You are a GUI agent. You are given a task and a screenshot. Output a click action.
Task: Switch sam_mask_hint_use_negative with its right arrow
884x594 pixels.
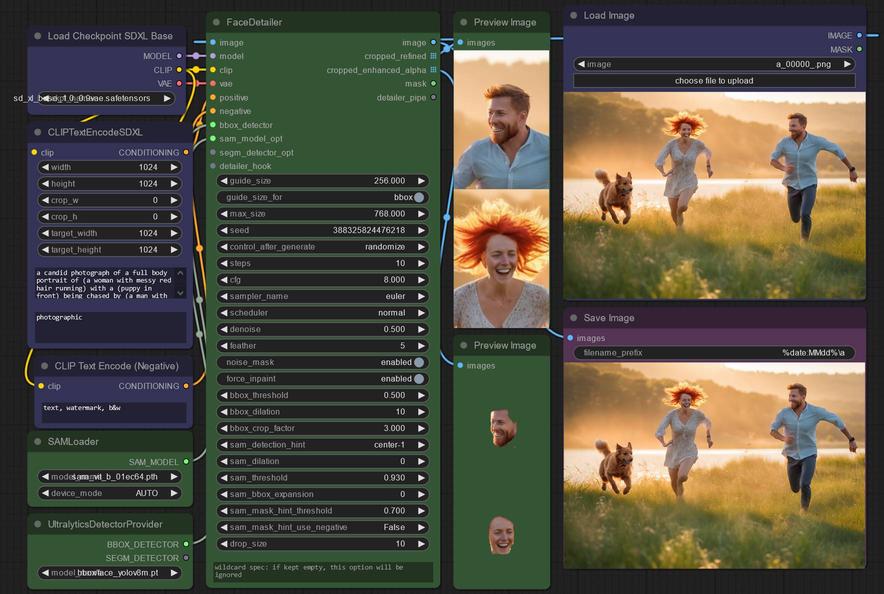point(421,527)
